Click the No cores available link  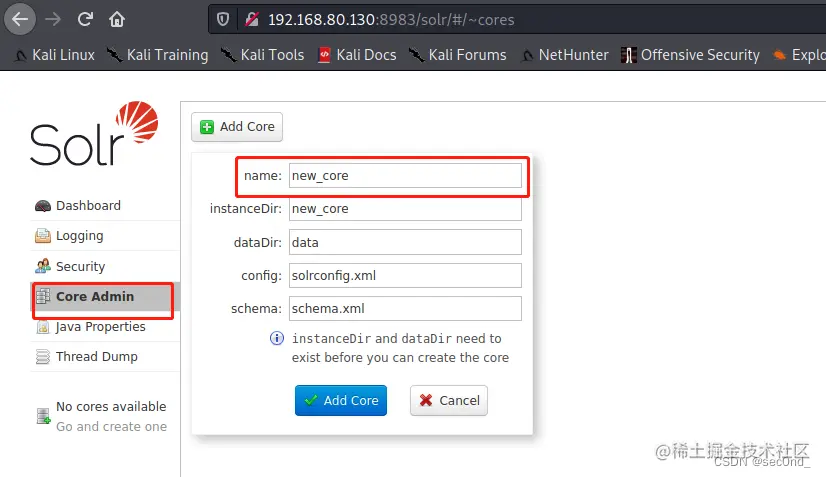pos(111,406)
